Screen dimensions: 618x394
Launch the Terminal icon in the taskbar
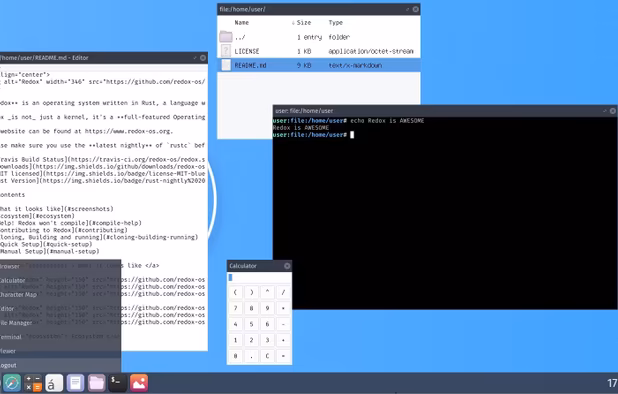[x=117, y=383]
